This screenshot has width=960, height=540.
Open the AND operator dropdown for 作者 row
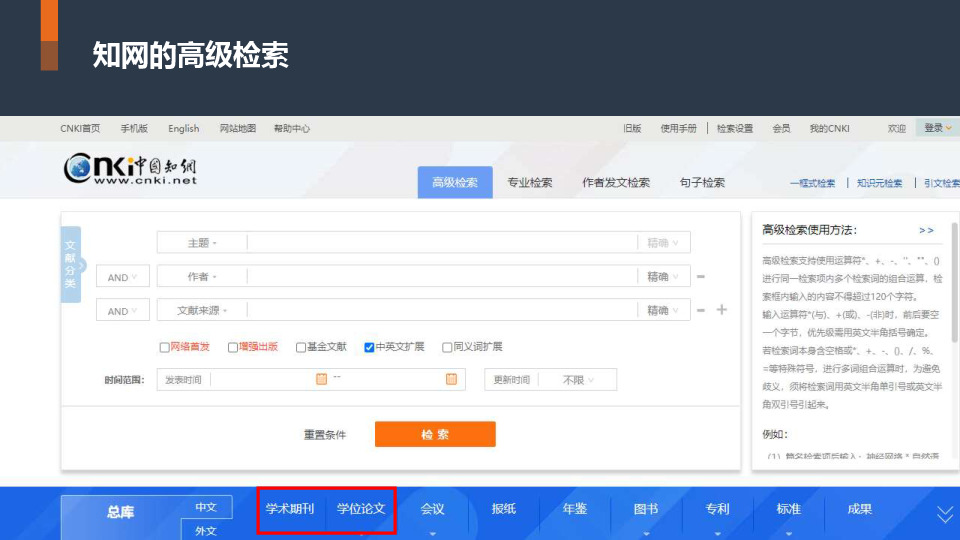(122, 277)
